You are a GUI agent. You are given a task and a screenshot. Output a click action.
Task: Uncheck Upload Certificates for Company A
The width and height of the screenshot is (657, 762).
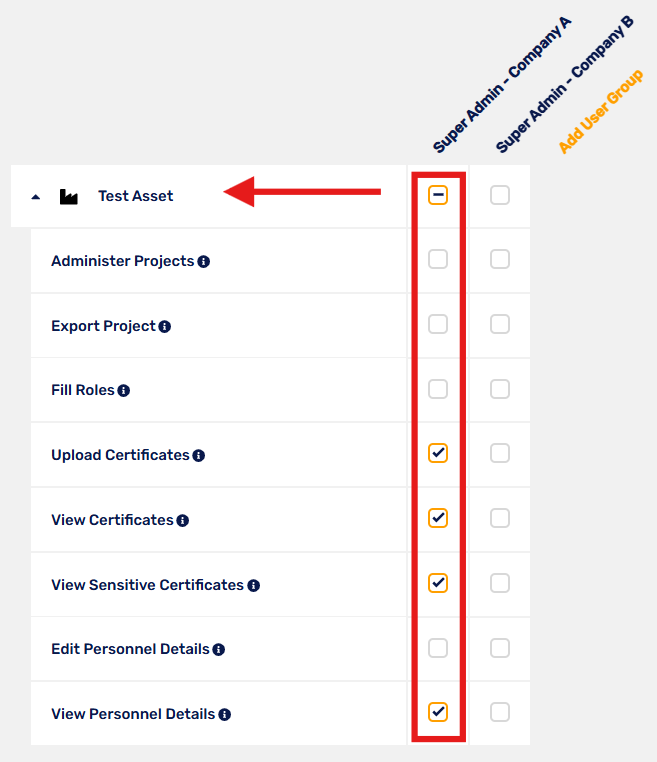tap(438, 453)
